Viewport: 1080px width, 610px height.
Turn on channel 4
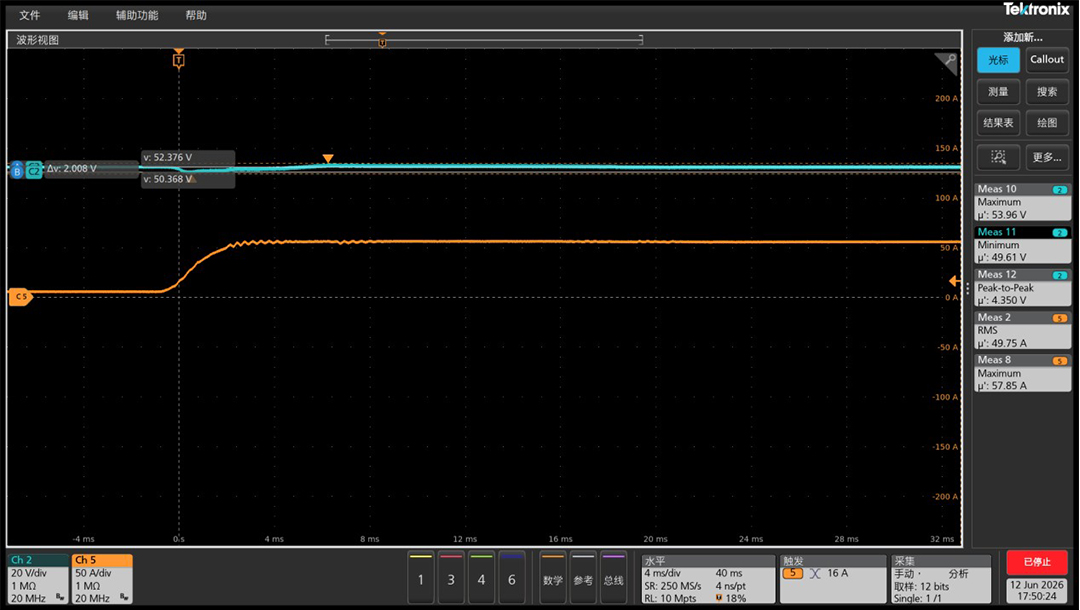[x=481, y=578]
